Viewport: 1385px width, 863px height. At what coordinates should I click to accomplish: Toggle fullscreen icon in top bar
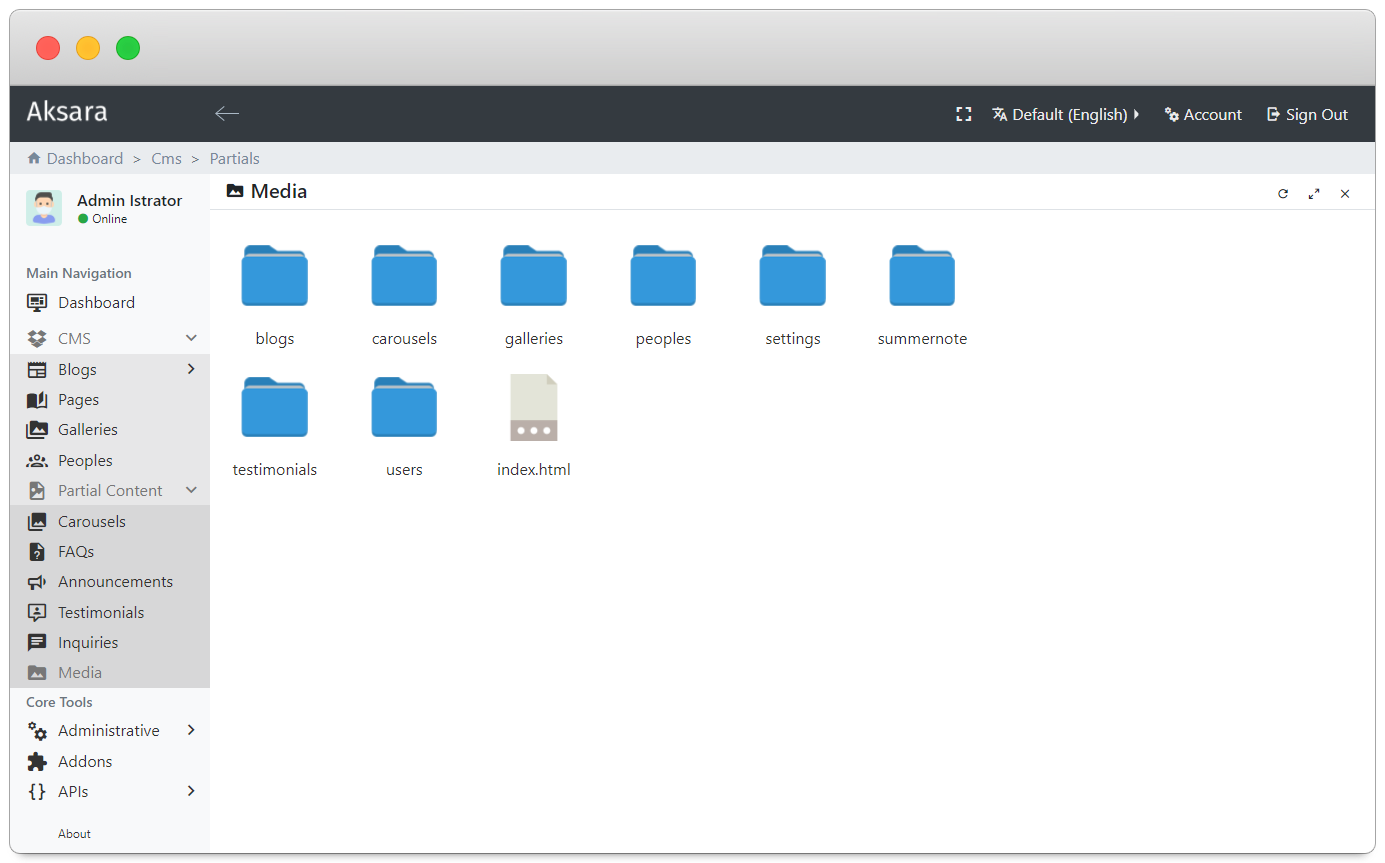click(x=964, y=114)
